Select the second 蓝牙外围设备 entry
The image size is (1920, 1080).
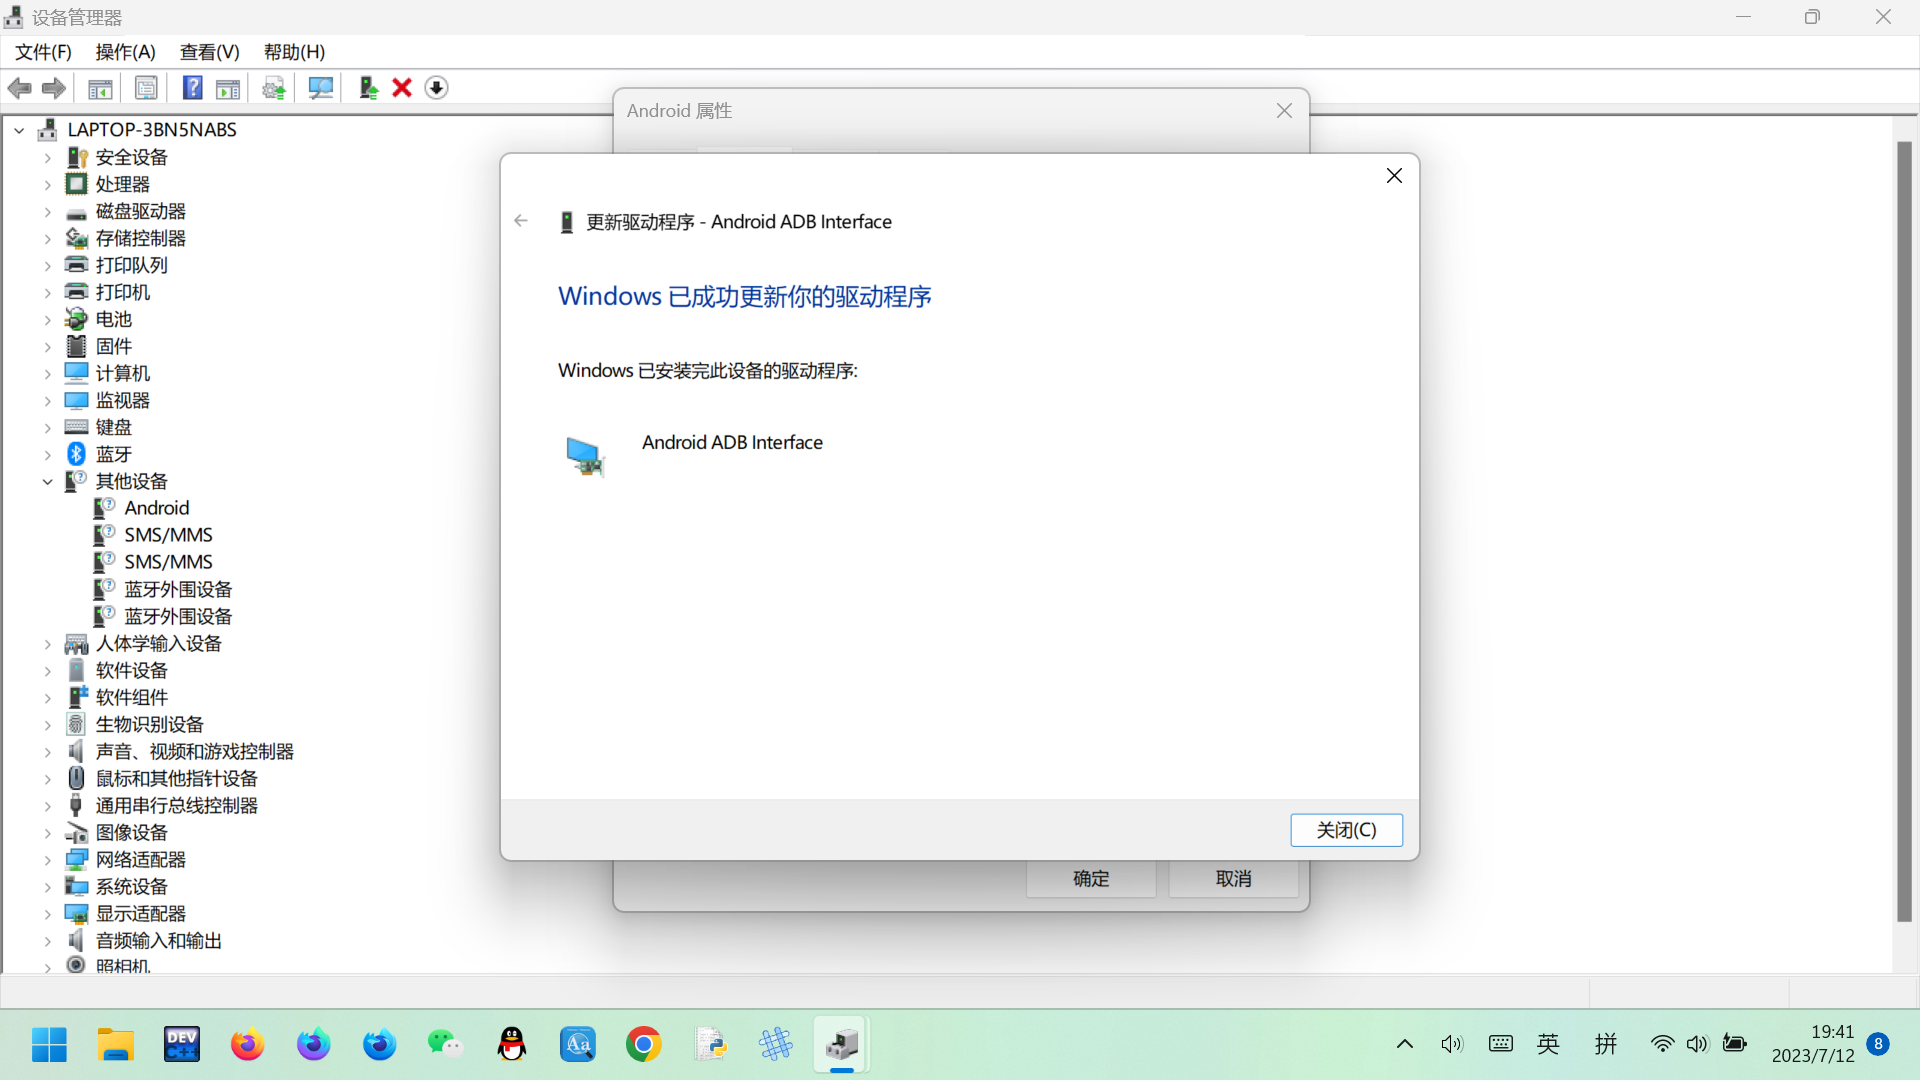(178, 617)
